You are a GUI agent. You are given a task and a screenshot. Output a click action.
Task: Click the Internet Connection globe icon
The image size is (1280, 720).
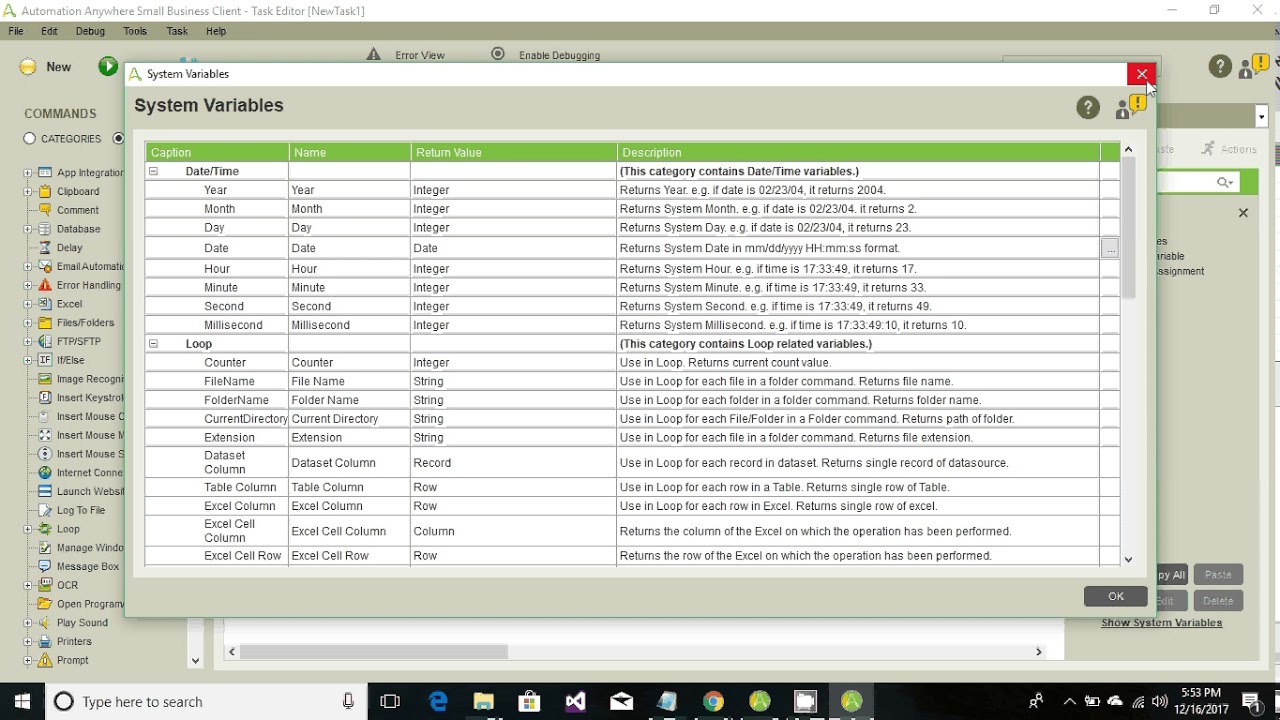tap(45, 473)
